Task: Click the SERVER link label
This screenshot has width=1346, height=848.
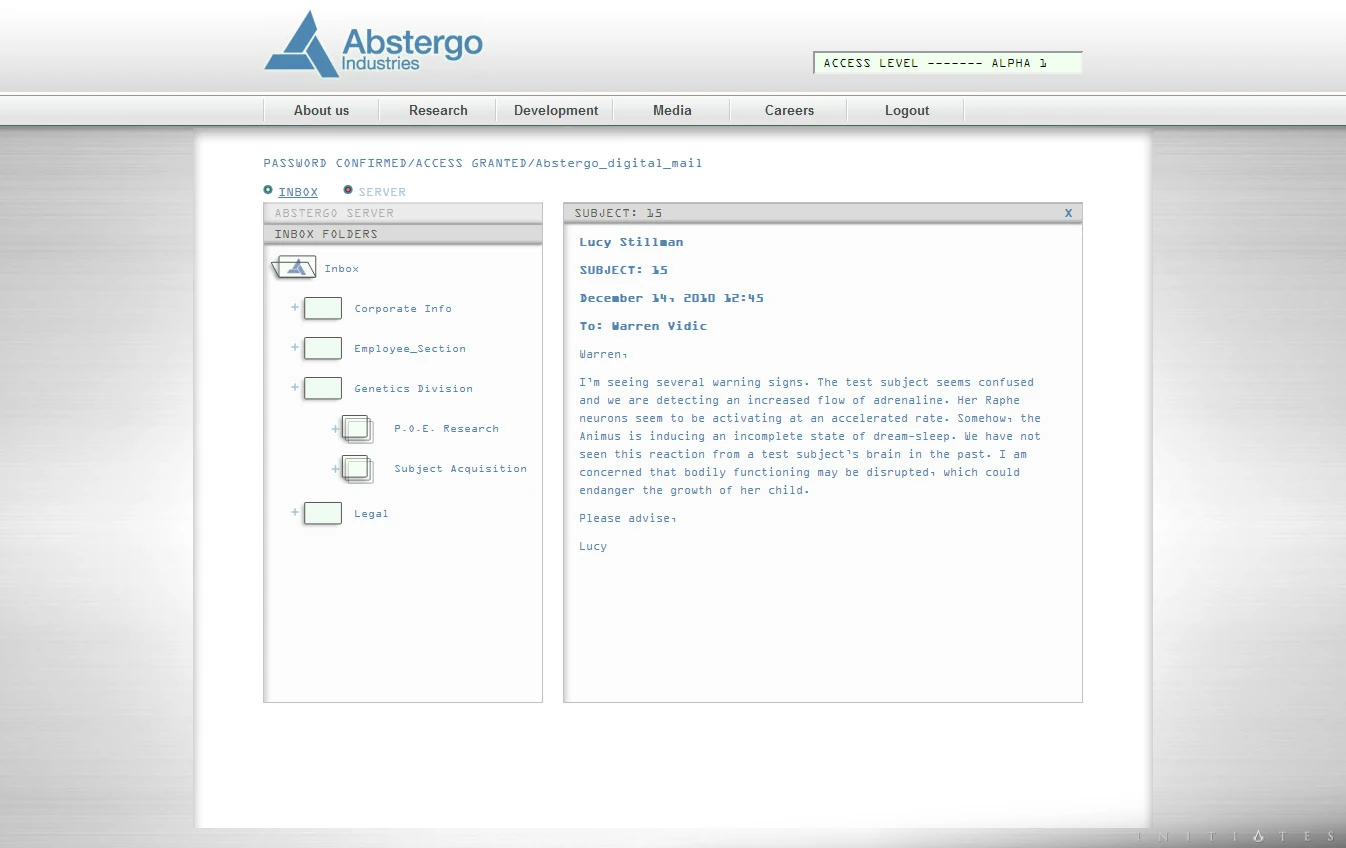Action: click(x=382, y=192)
